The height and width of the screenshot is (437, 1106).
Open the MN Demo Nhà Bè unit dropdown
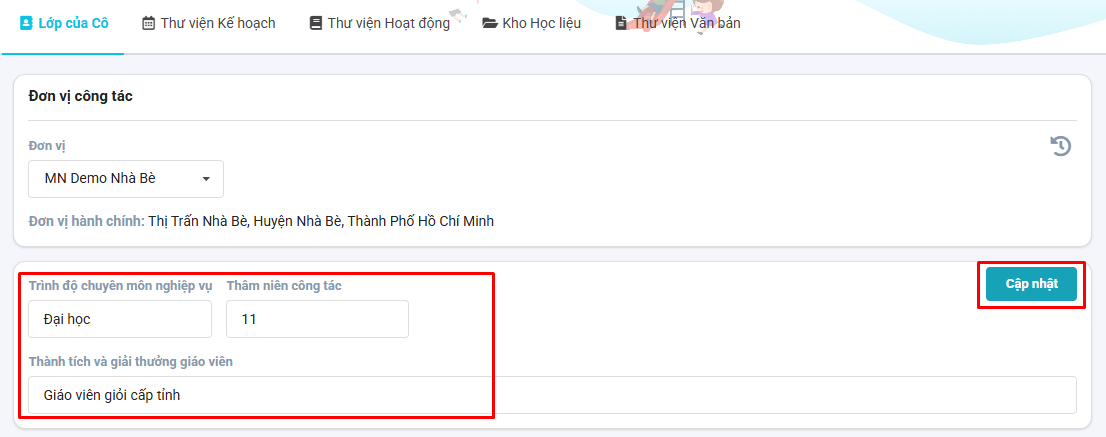point(126,179)
